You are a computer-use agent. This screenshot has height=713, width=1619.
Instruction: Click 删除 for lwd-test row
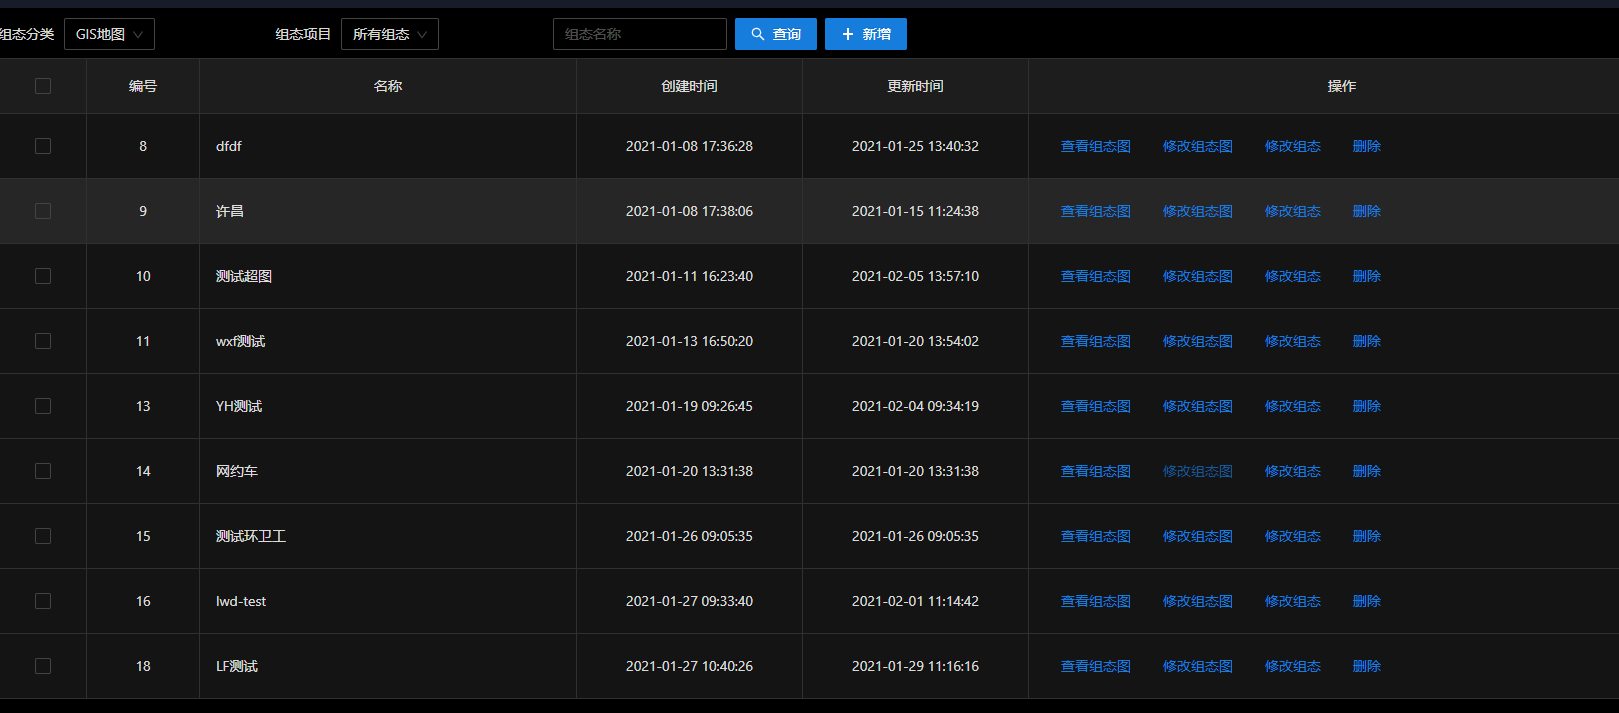[x=1367, y=601]
